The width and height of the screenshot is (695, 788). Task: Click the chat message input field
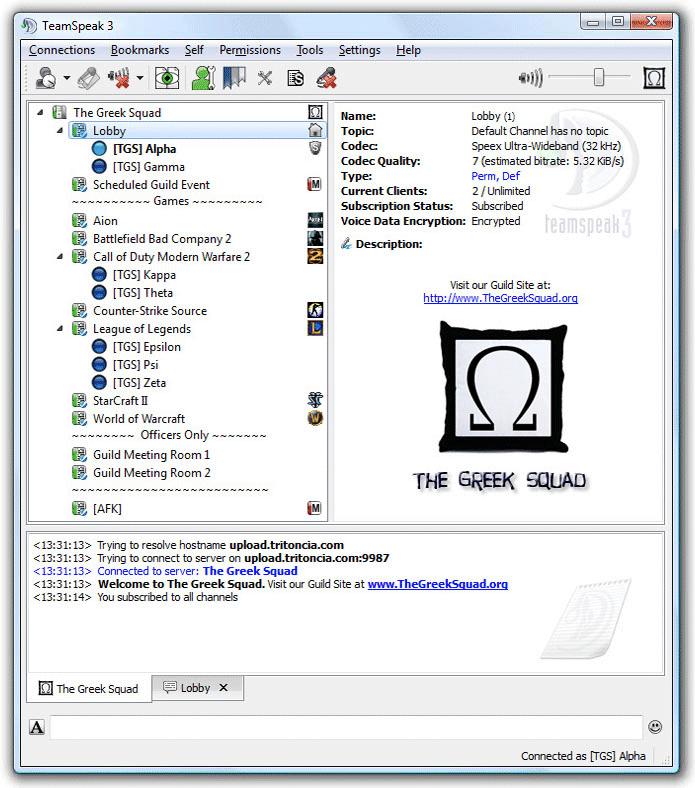(345, 727)
